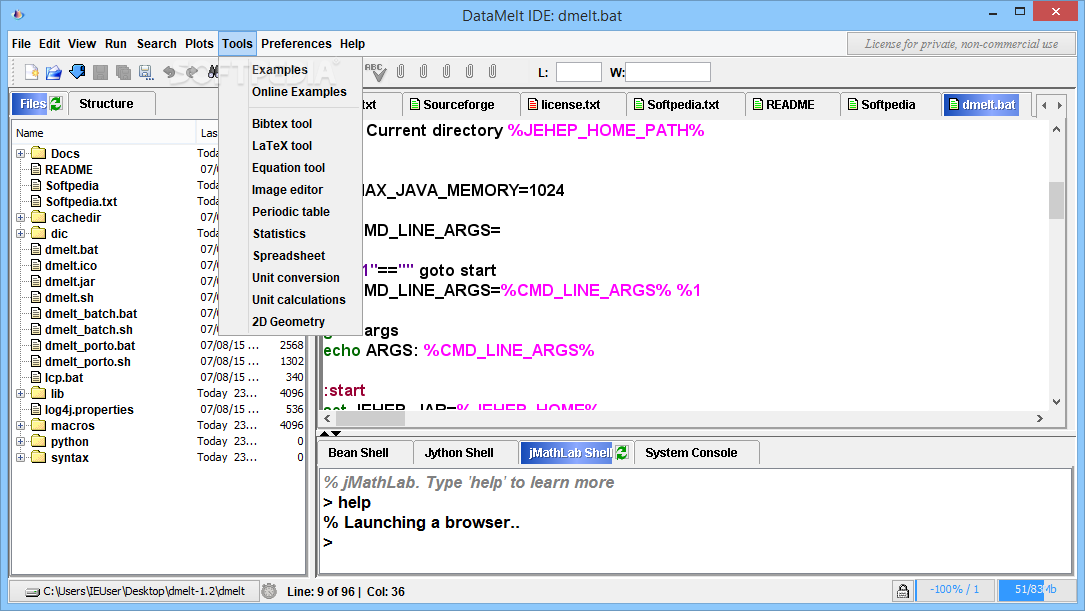Screen dimensions: 1085x611
Task: Expand the macros folder node
Action: (21, 426)
